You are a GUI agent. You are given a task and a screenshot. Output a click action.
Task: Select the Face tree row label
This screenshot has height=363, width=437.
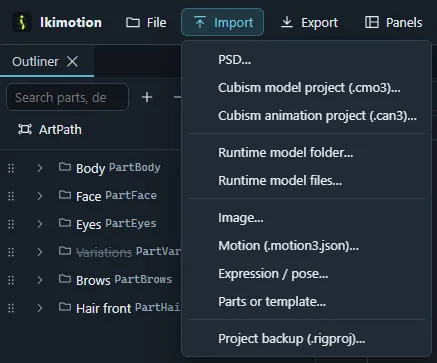pos(89,196)
